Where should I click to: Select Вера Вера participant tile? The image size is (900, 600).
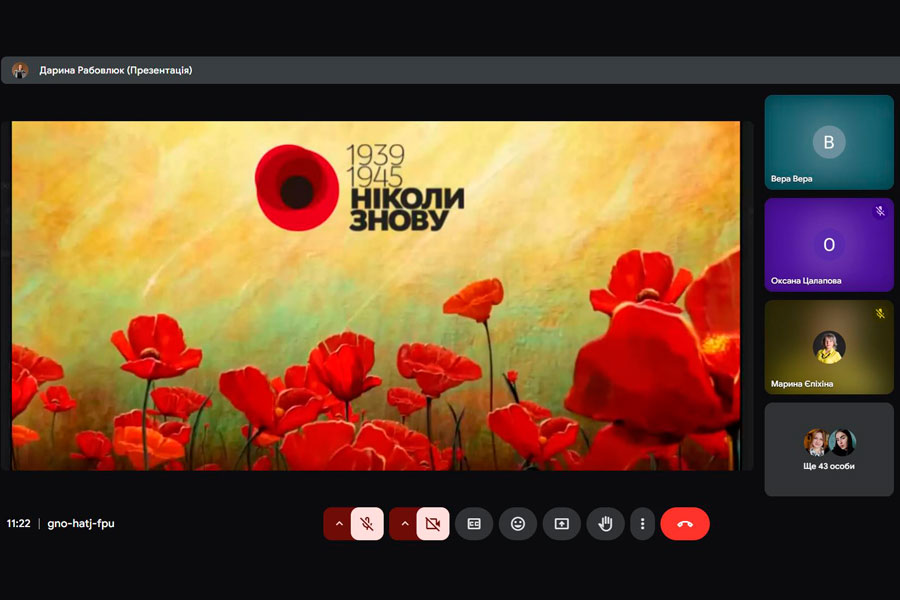point(829,142)
